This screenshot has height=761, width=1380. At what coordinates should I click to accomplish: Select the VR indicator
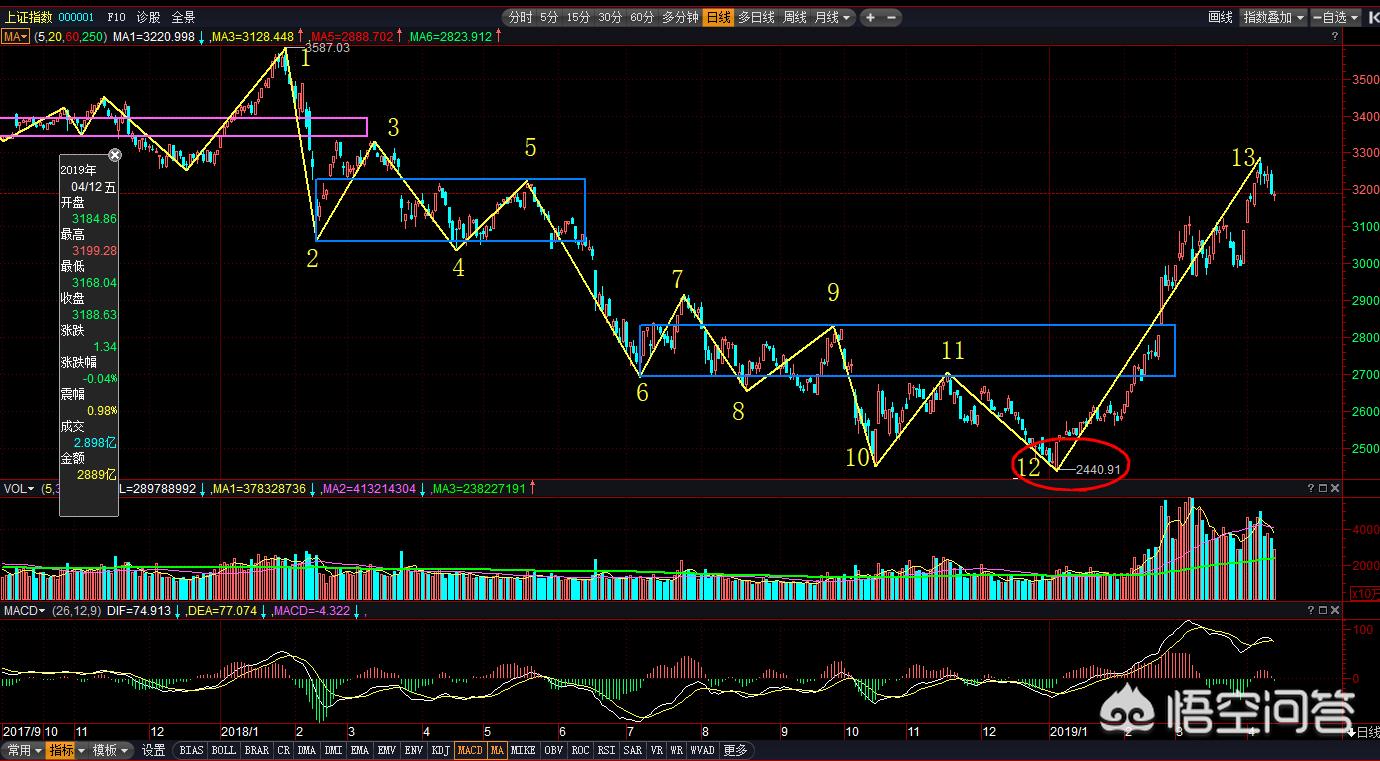point(656,750)
